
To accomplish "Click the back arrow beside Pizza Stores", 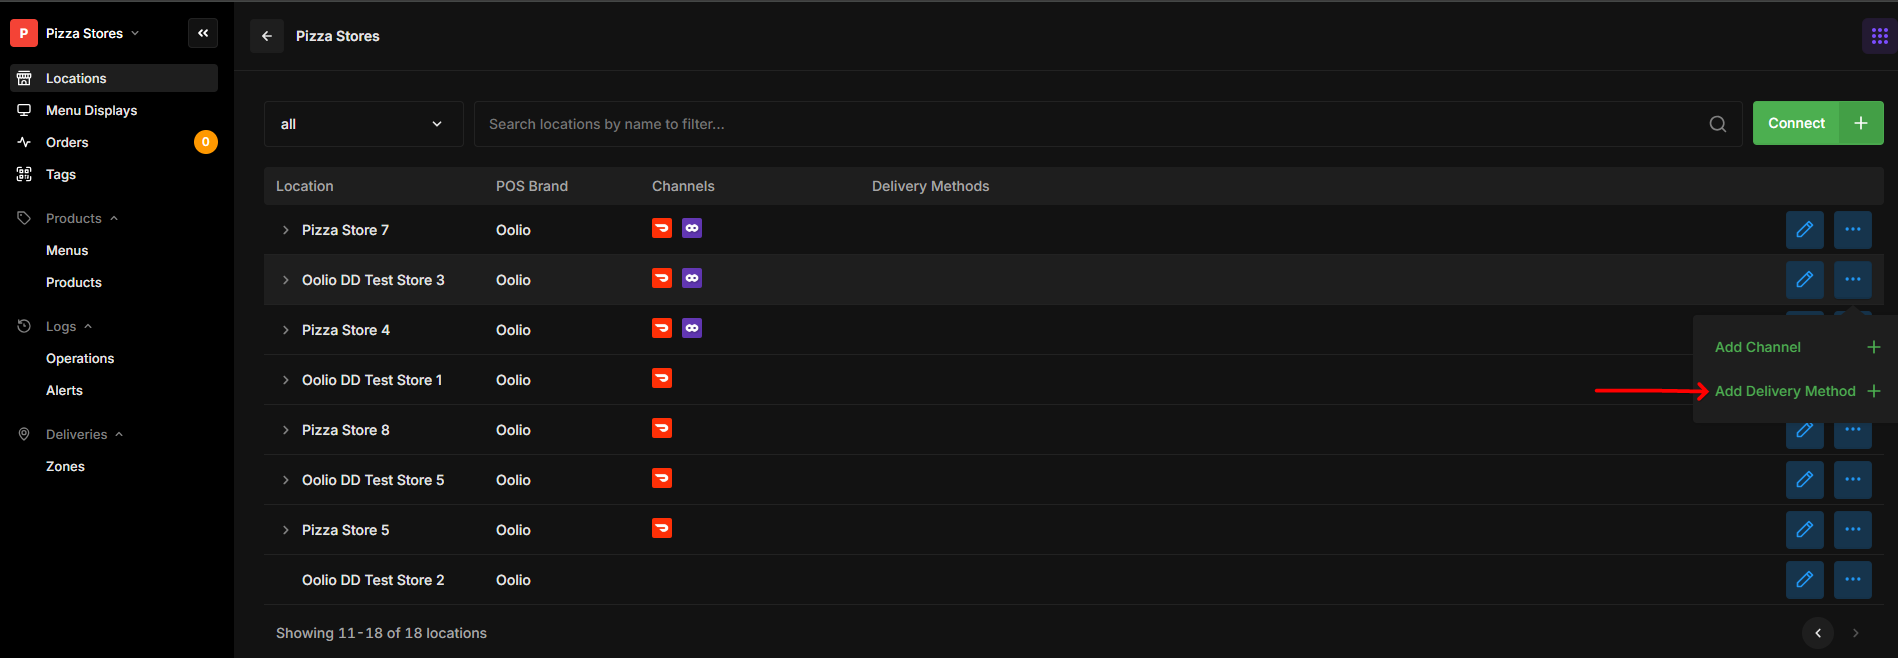I will pyautogui.click(x=267, y=36).
